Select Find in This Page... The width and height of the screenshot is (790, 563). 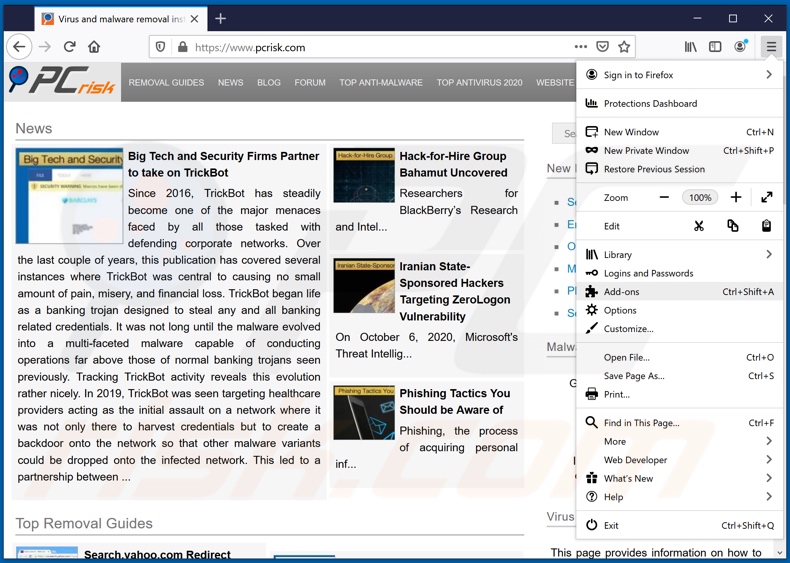[x=679, y=423]
